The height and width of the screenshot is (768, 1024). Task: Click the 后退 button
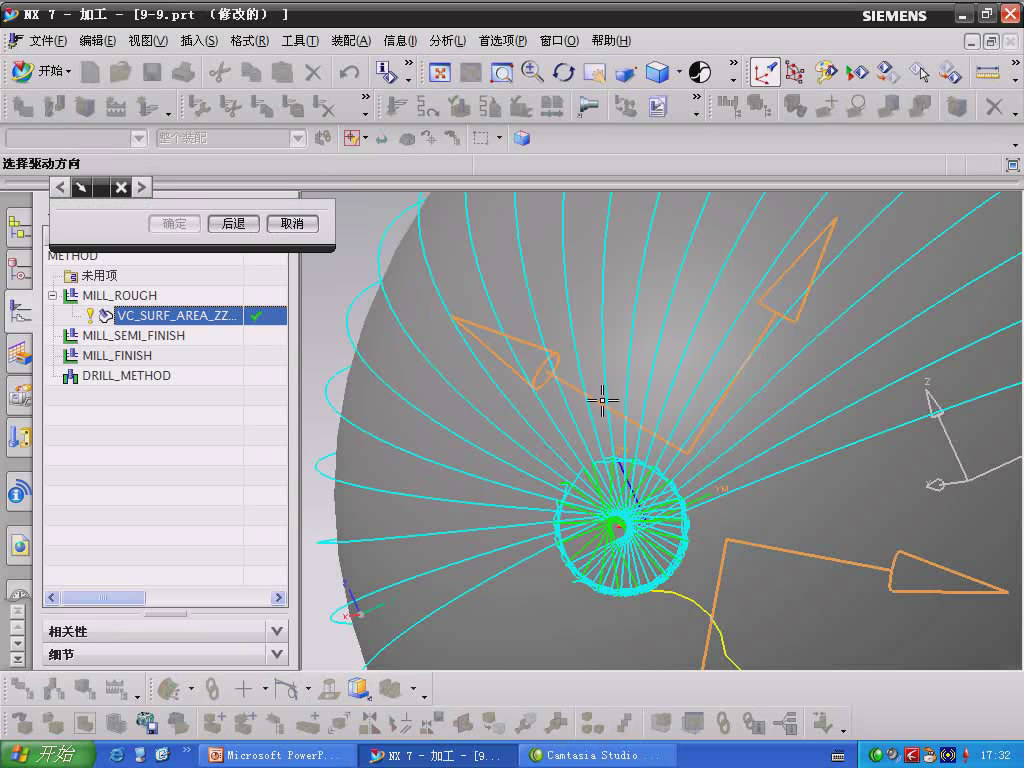point(233,224)
